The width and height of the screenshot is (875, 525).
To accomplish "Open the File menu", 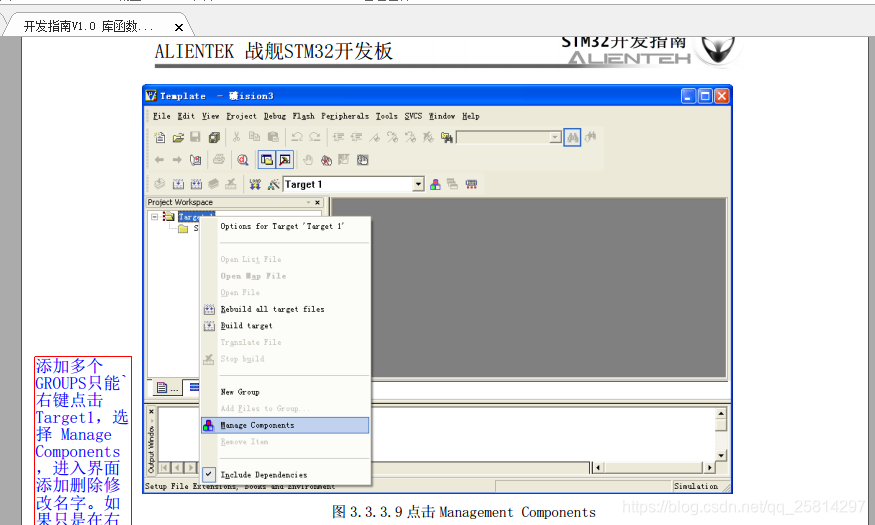I will [162, 116].
